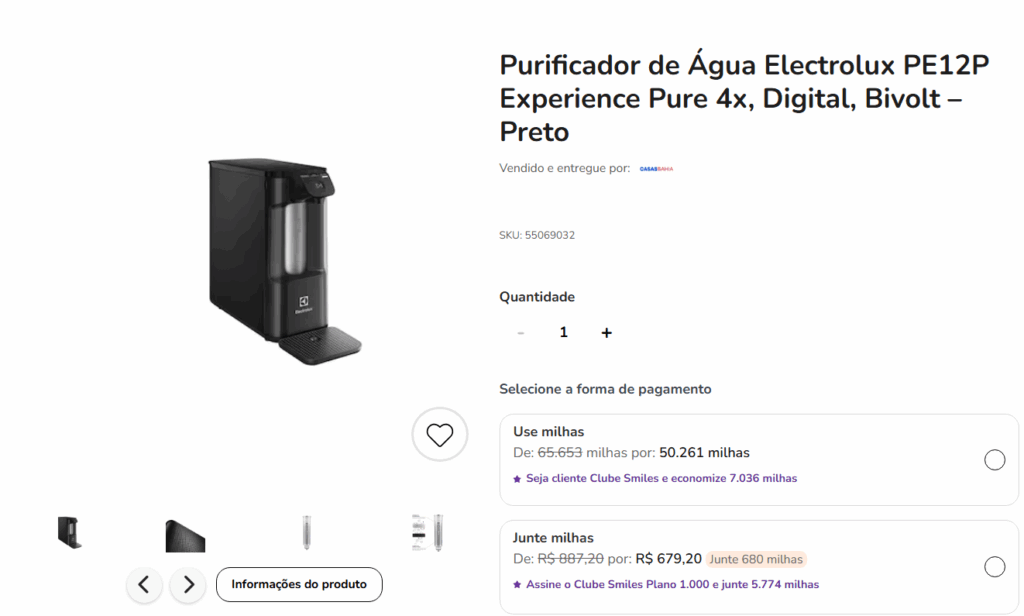Select fourth thumbnail with filter and manual

tap(428, 532)
